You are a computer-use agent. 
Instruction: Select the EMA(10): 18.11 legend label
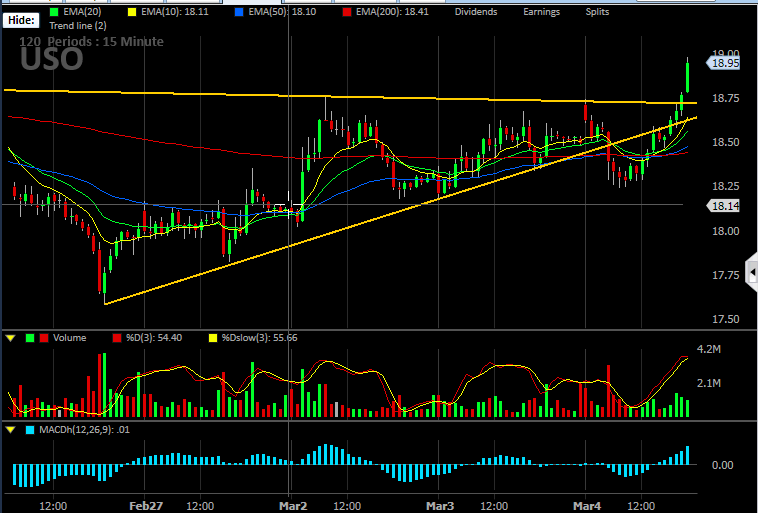coord(175,12)
